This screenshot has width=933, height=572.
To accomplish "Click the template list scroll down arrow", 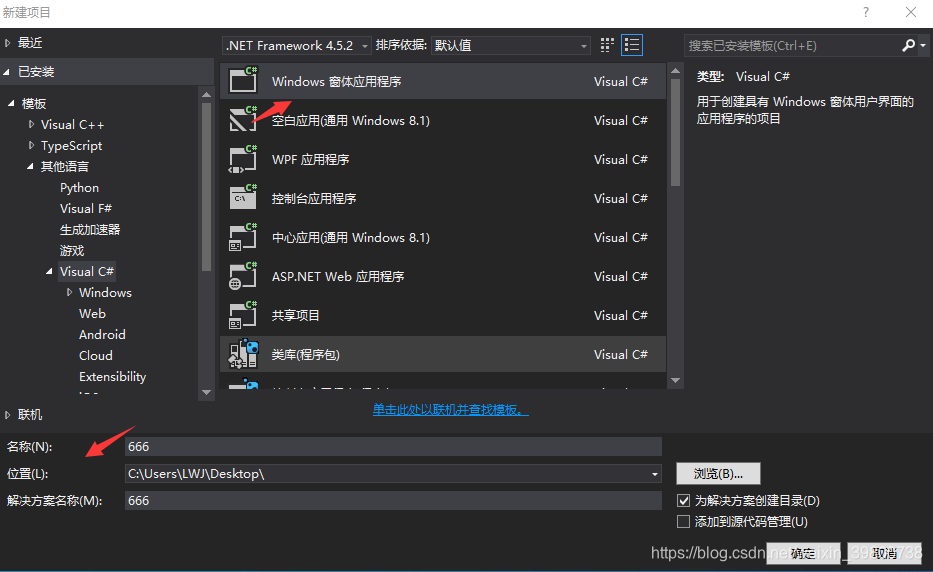I will (675, 381).
